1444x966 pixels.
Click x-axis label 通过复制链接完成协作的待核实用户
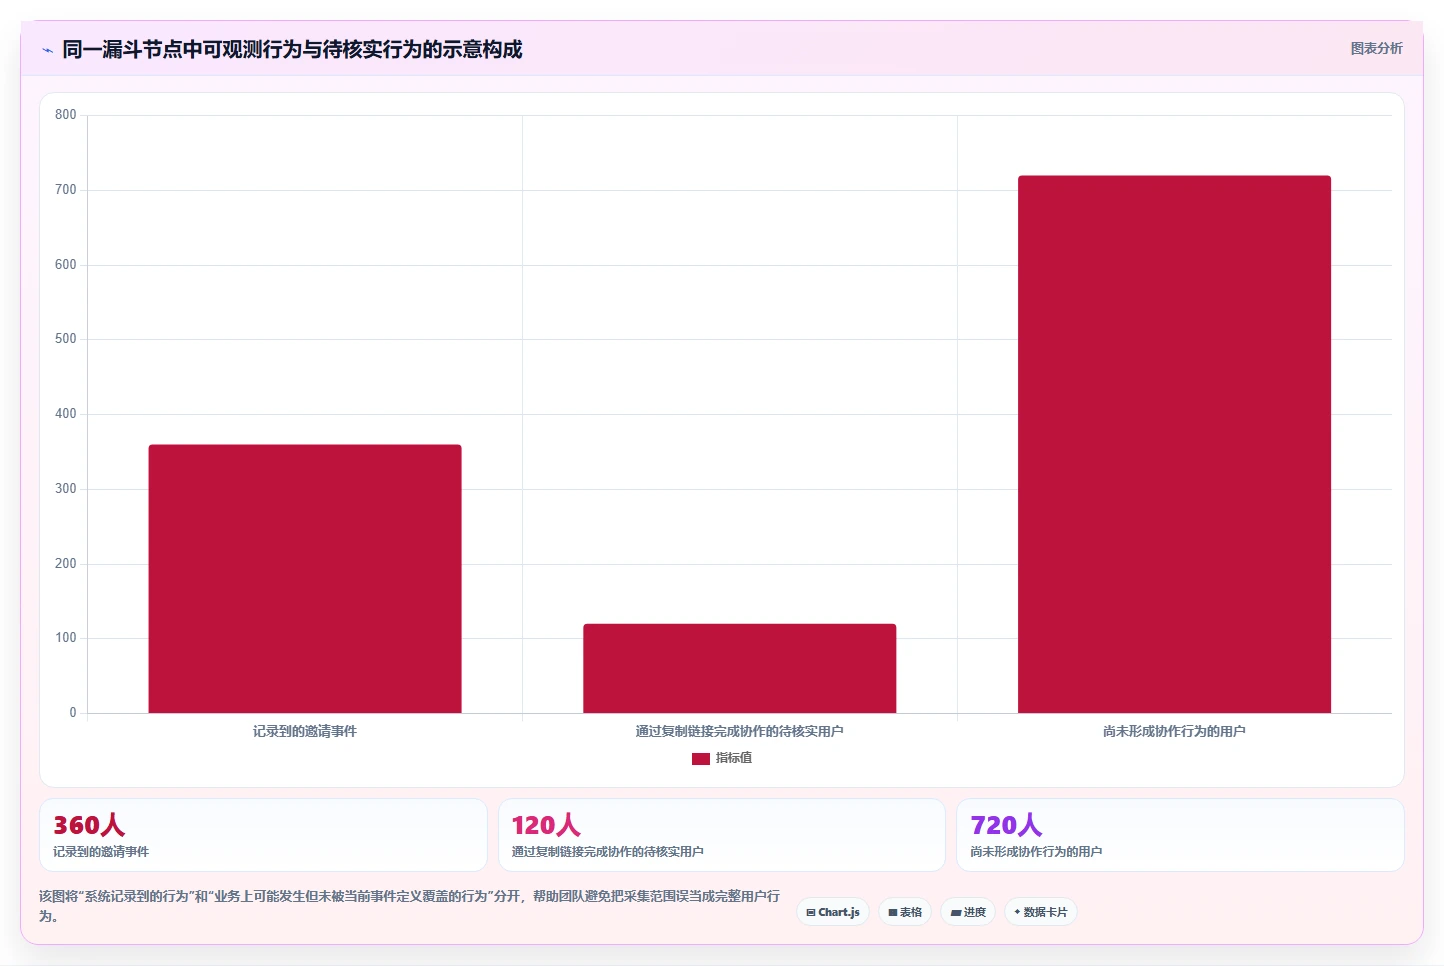(740, 731)
